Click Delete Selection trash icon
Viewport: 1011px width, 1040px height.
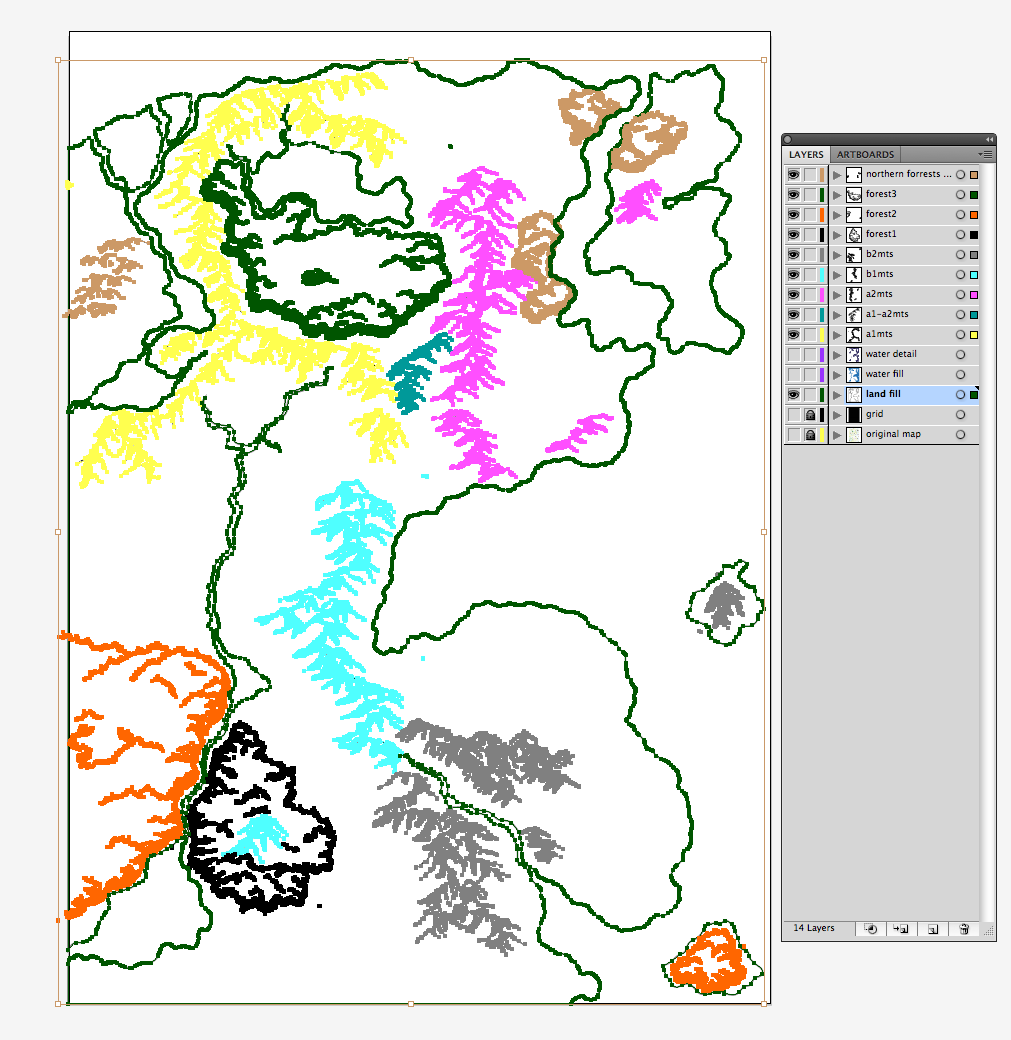point(965,929)
